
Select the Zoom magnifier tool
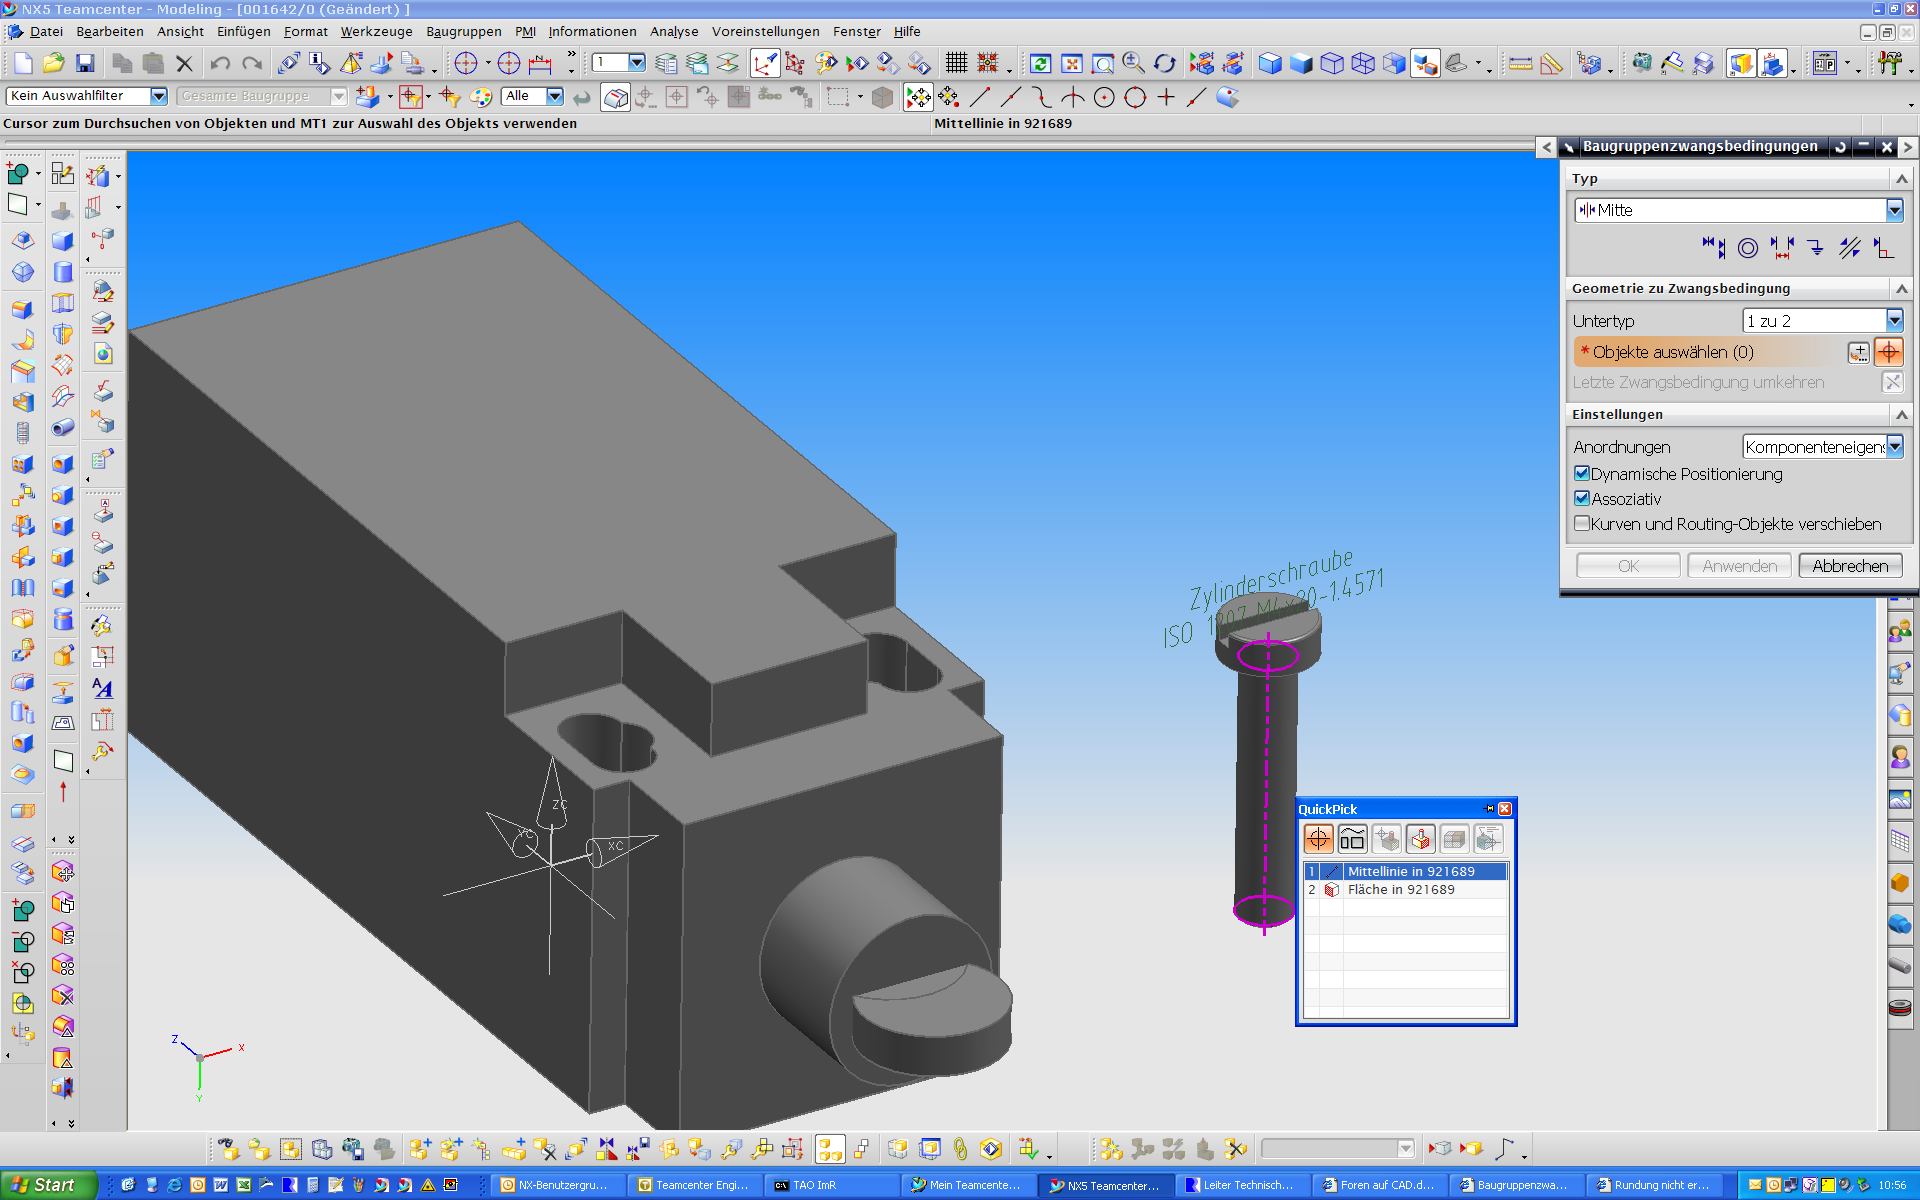(1133, 64)
